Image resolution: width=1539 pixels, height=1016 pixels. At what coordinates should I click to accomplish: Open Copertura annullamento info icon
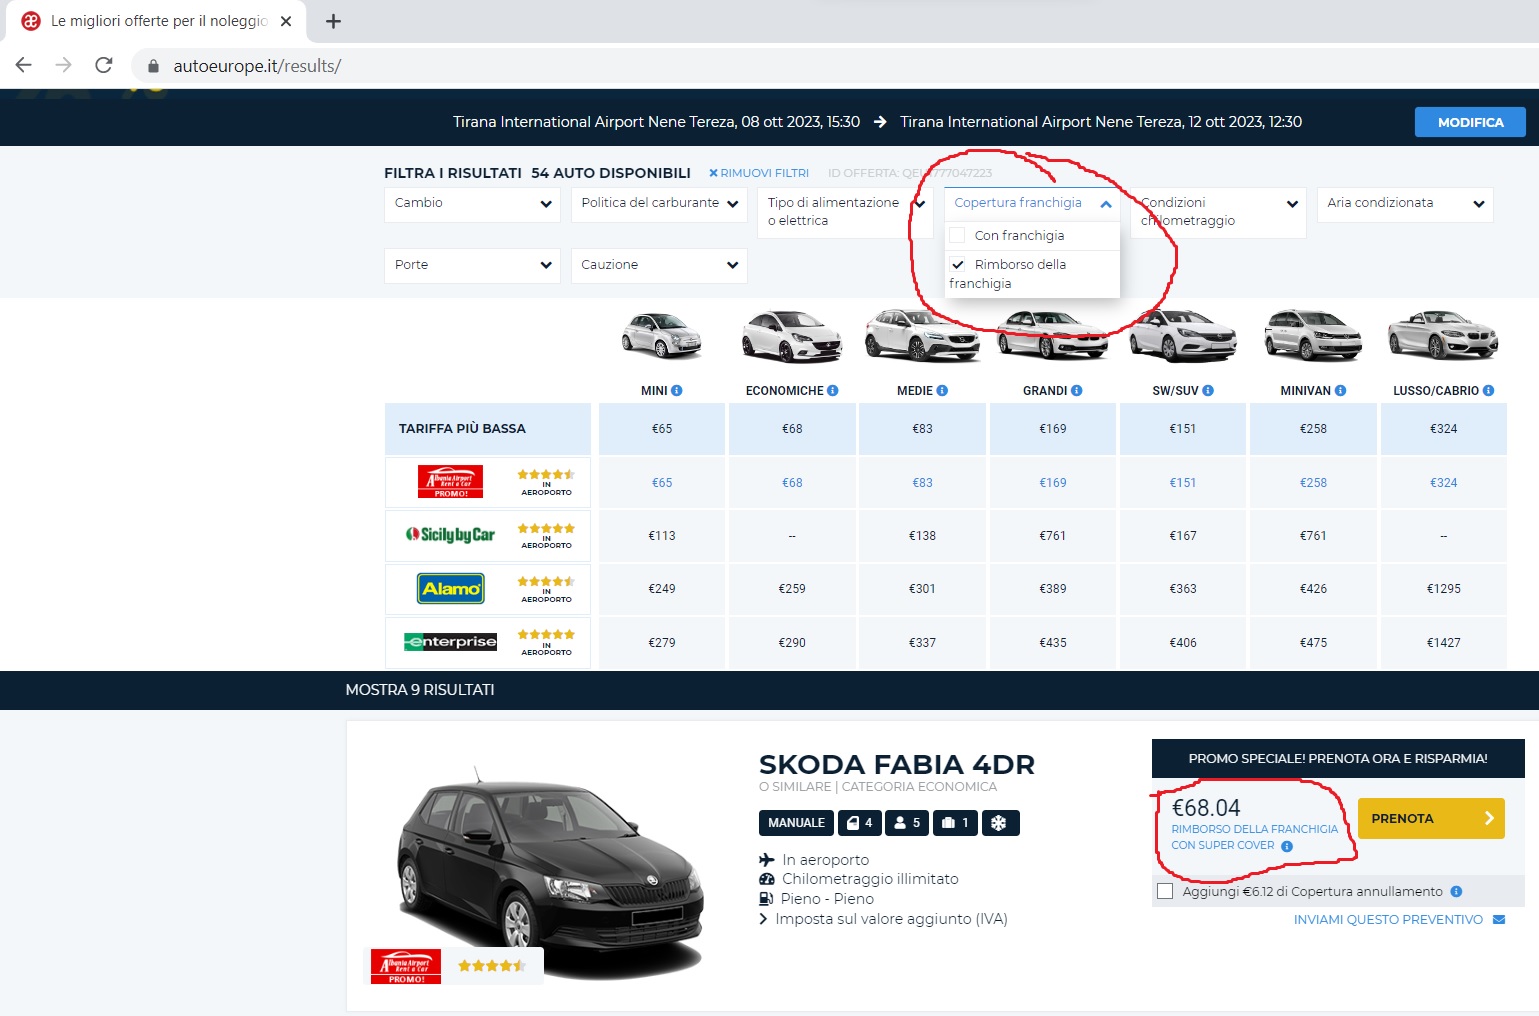point(1456,891)
